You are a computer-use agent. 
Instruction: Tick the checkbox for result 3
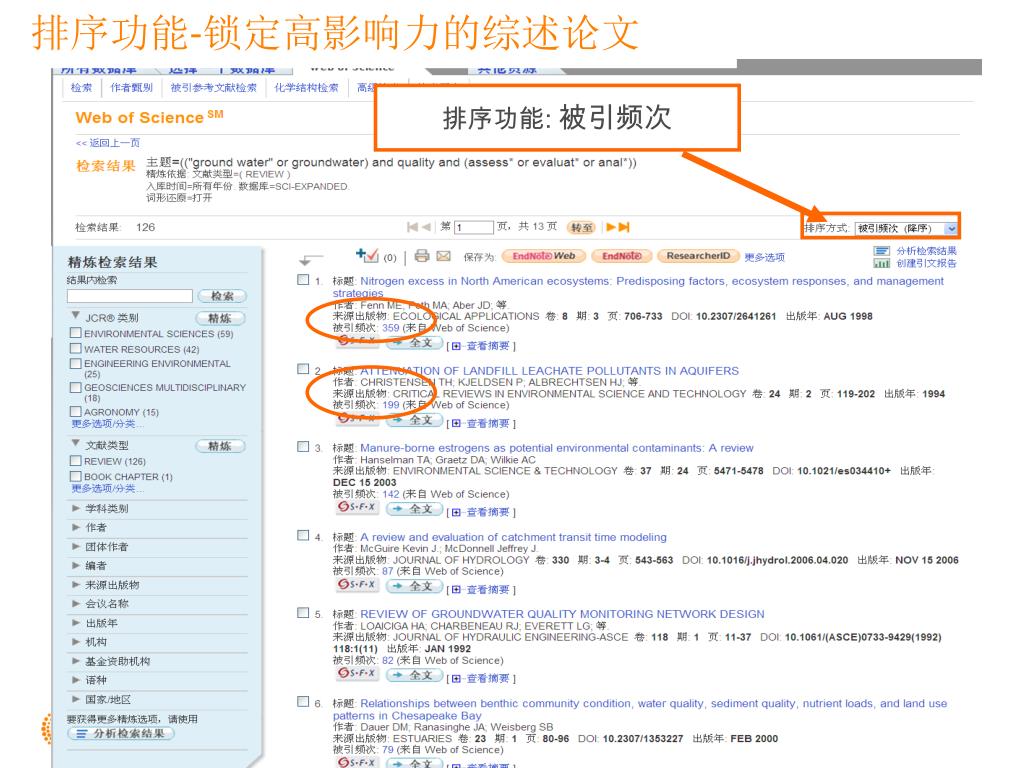(x=303, y=447)
